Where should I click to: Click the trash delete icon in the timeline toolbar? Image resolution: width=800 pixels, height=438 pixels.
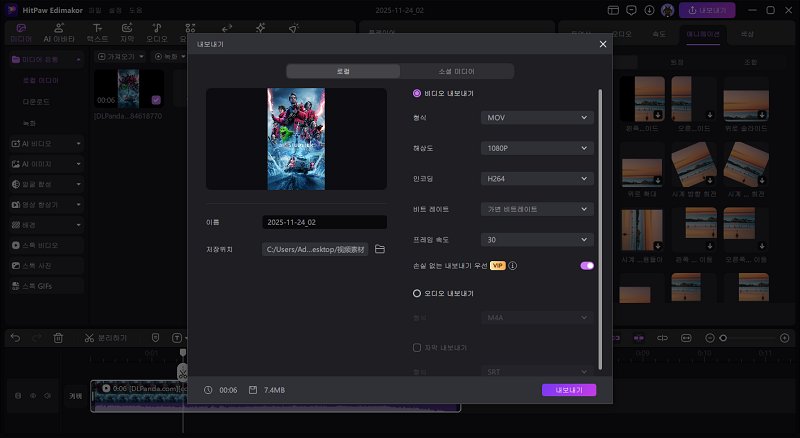coord(58,338)
